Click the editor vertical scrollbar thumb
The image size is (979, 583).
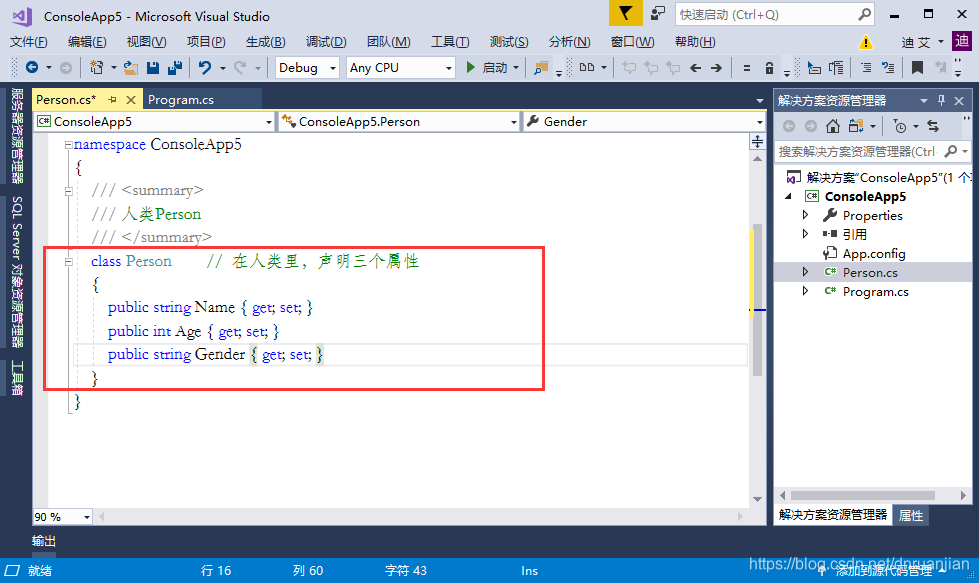coord(757,300)
